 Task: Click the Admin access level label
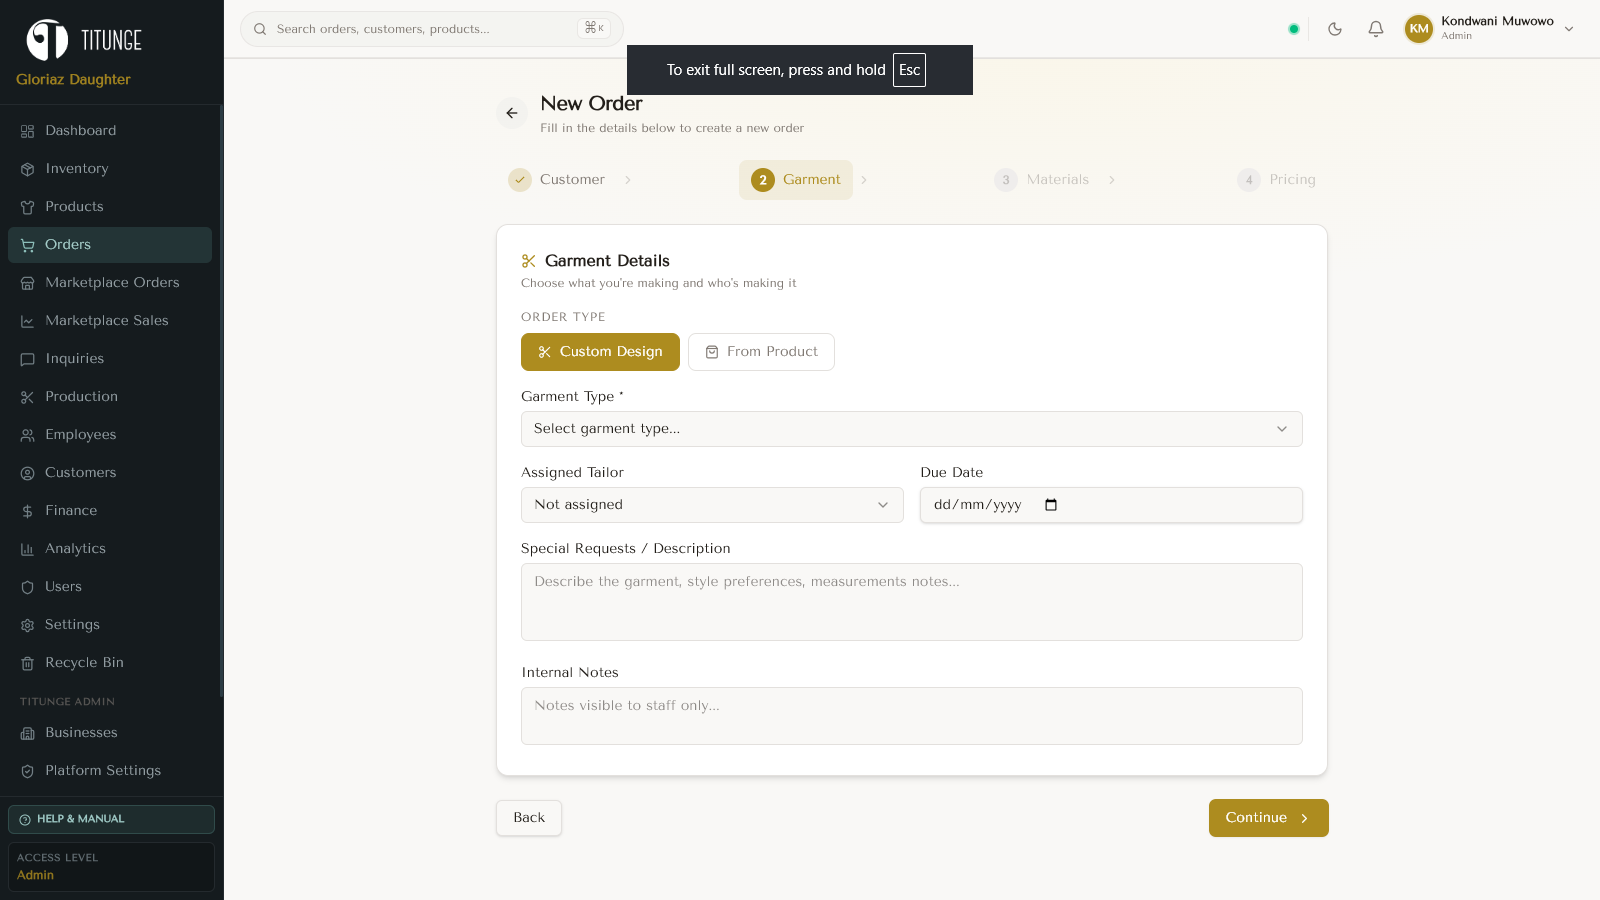pyautogui.click(x=35, y=875)
